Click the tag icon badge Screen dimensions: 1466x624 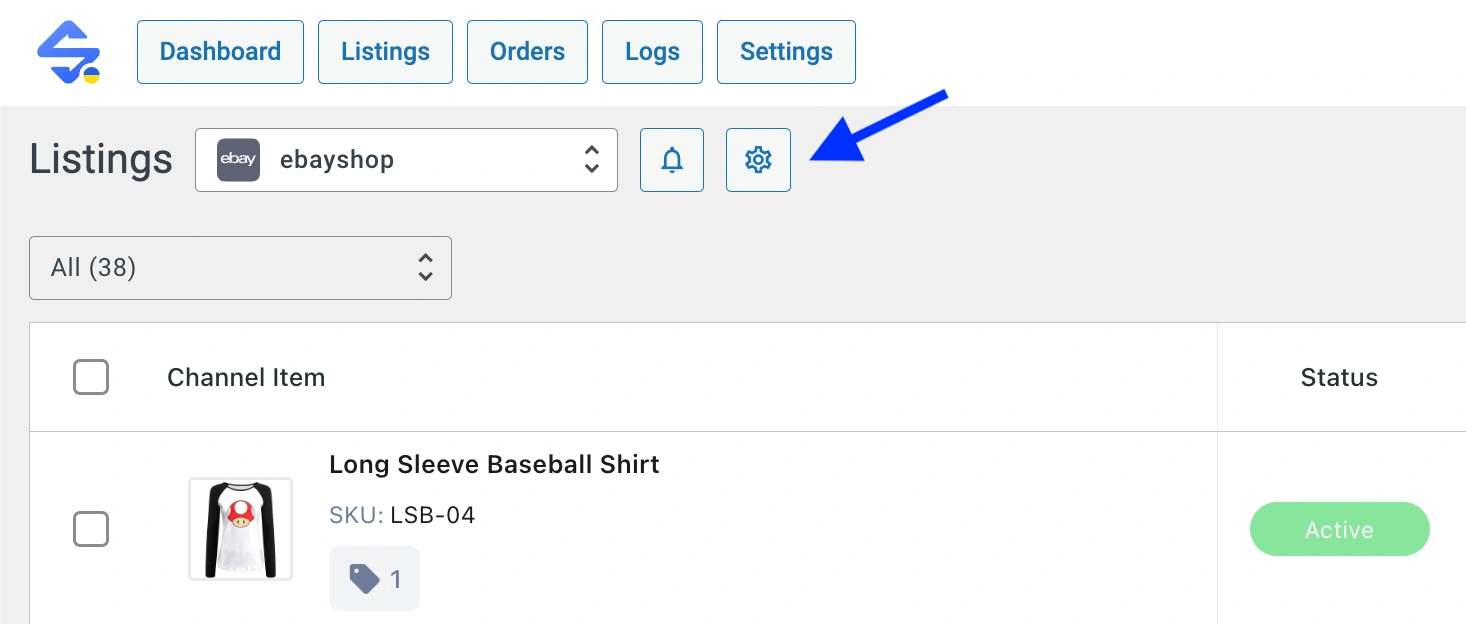point(374,578)
